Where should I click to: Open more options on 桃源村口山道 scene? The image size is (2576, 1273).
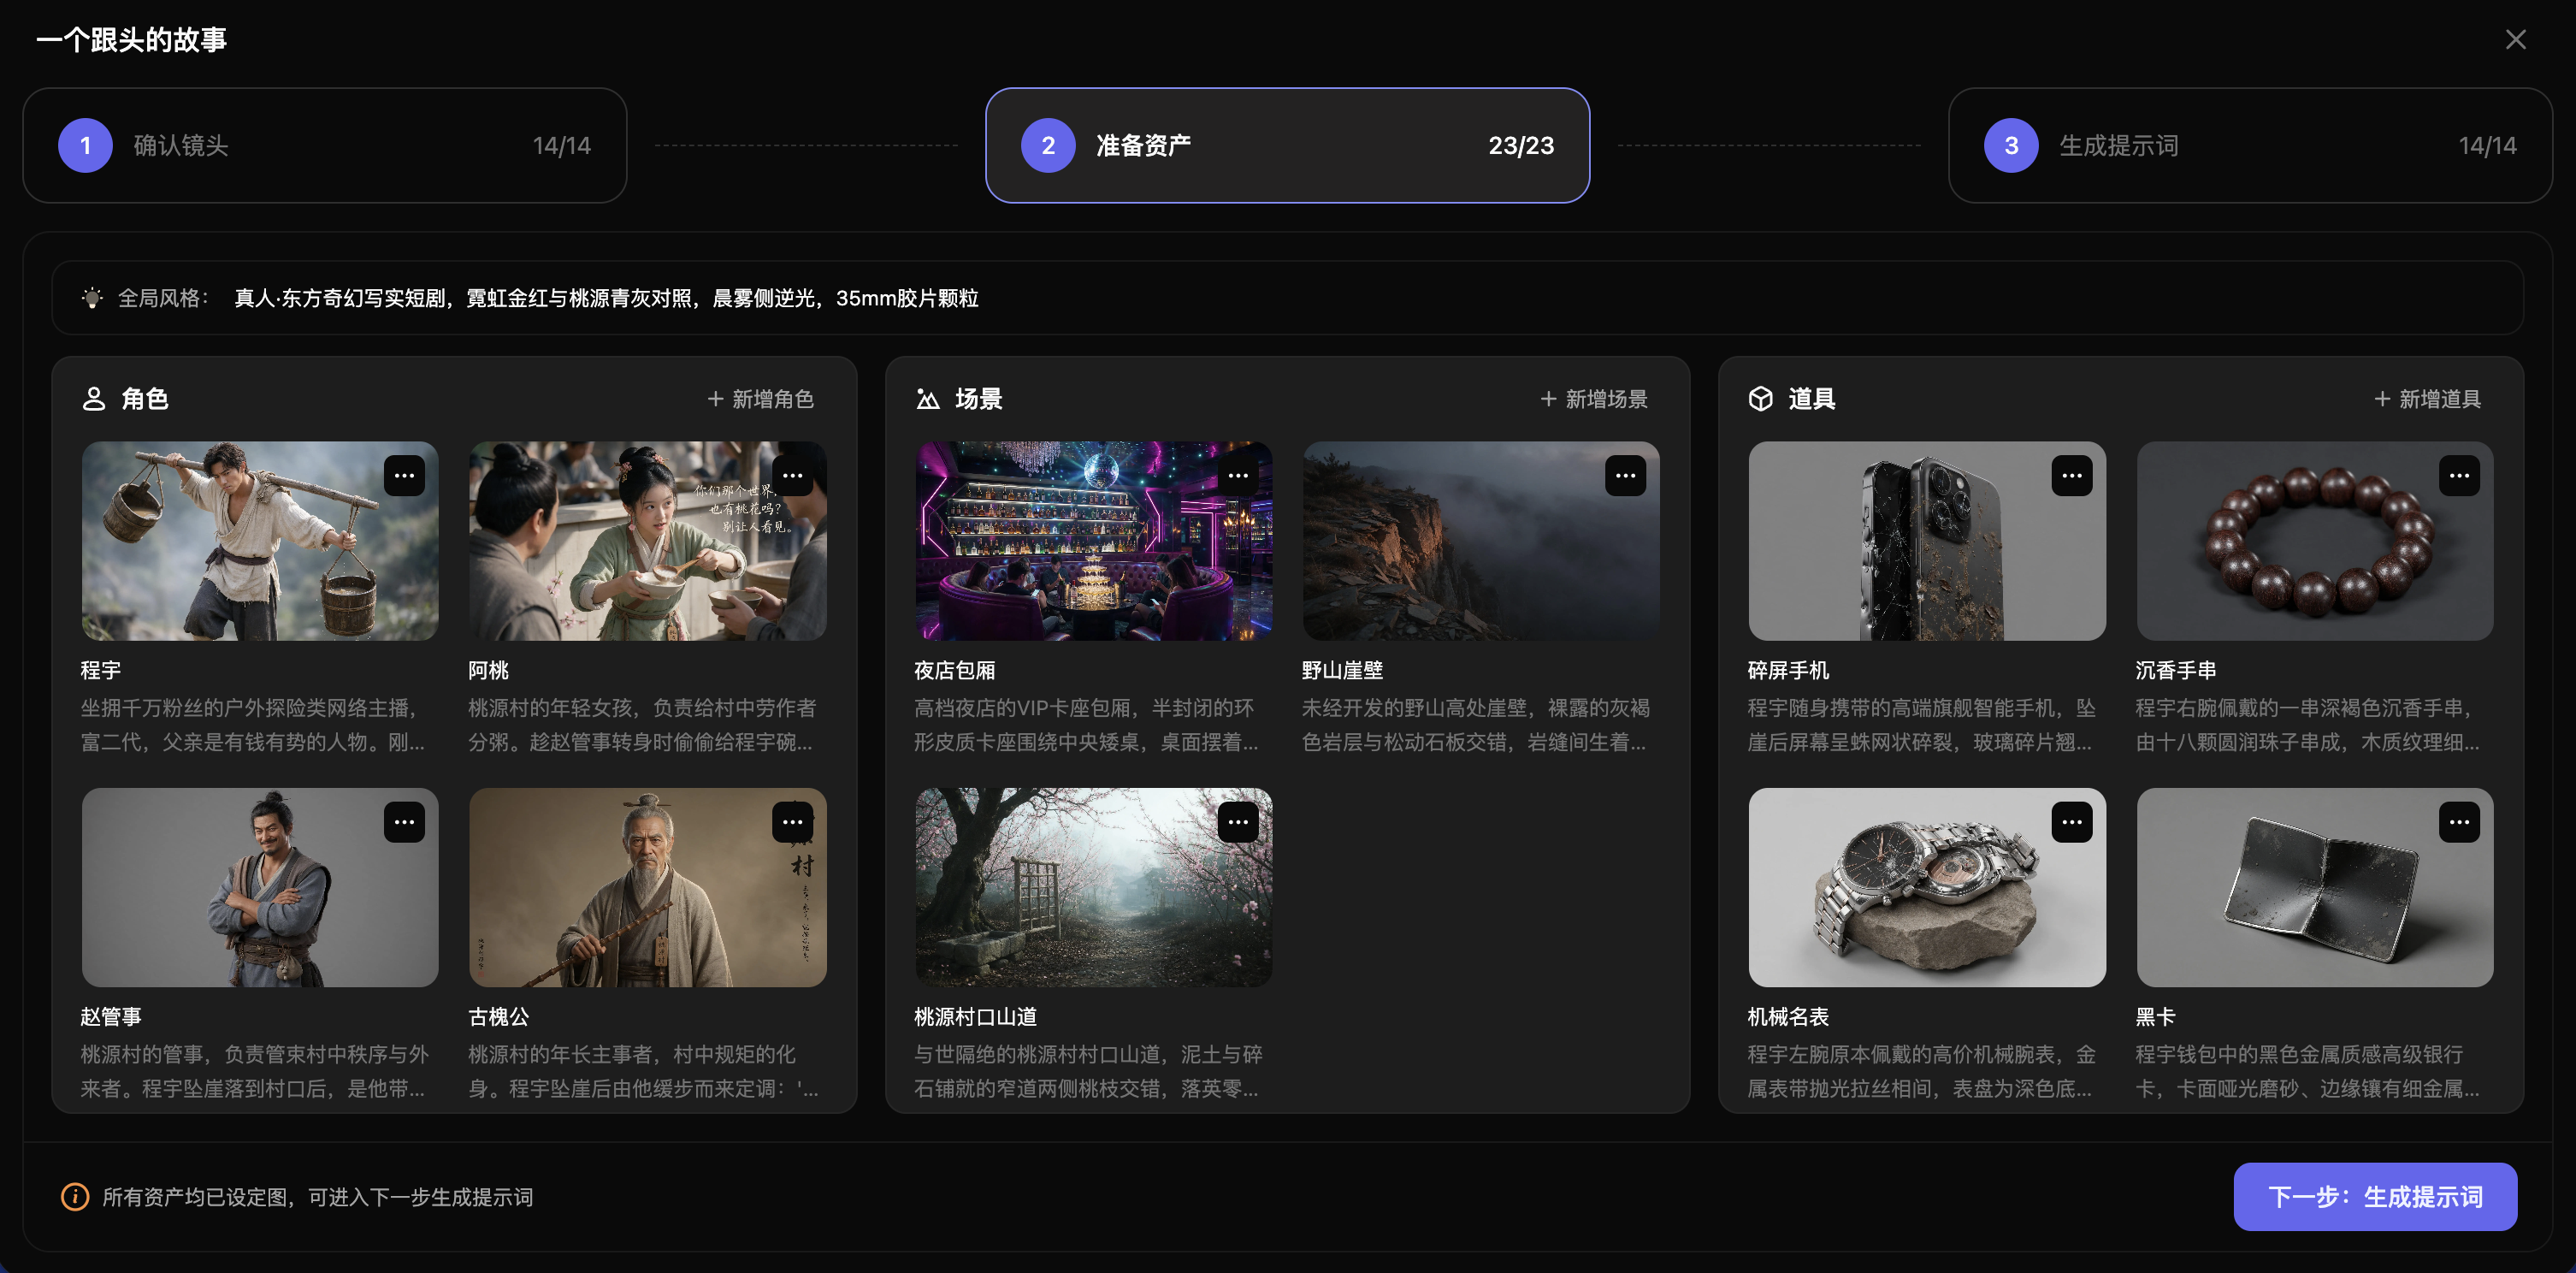[1238, 822]
